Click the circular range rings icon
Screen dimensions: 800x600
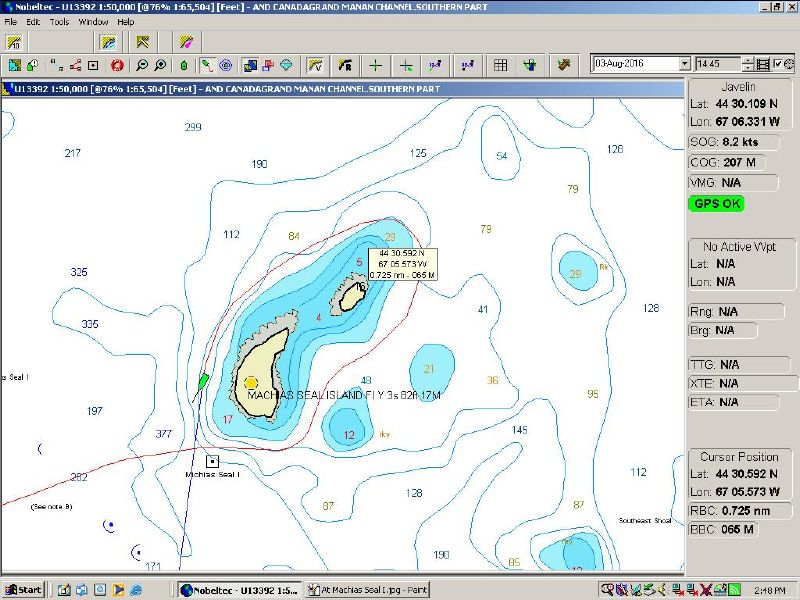[x=226, y=65]
